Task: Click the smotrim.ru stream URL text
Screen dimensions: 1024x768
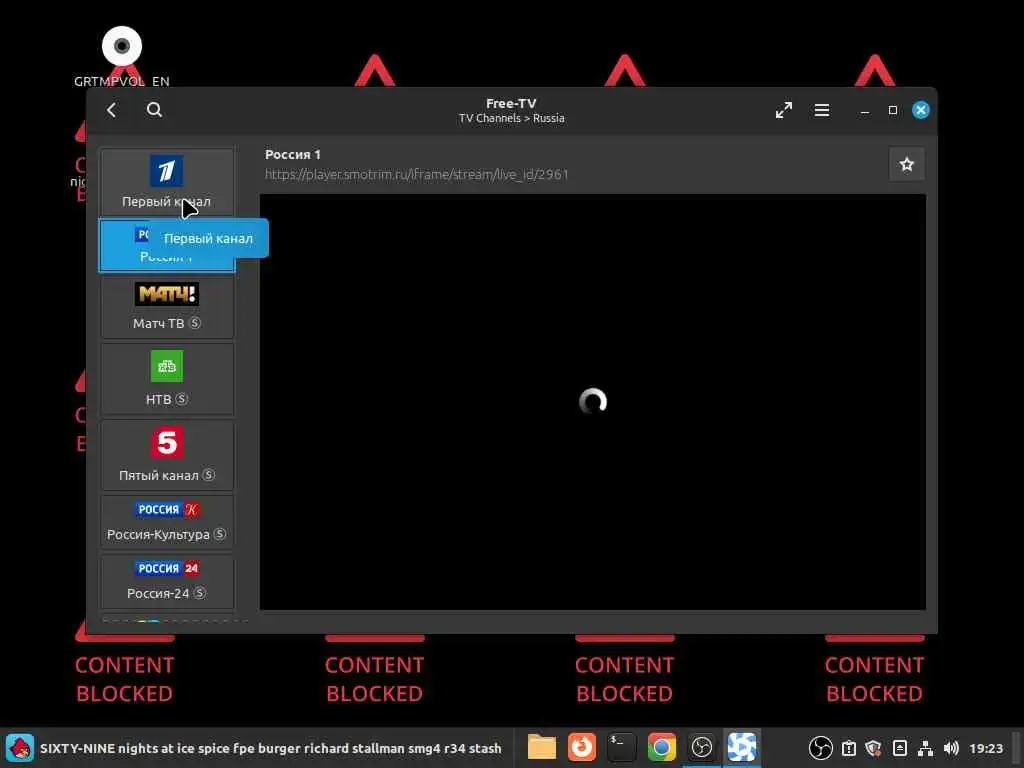Action: [x=417, y=174]
